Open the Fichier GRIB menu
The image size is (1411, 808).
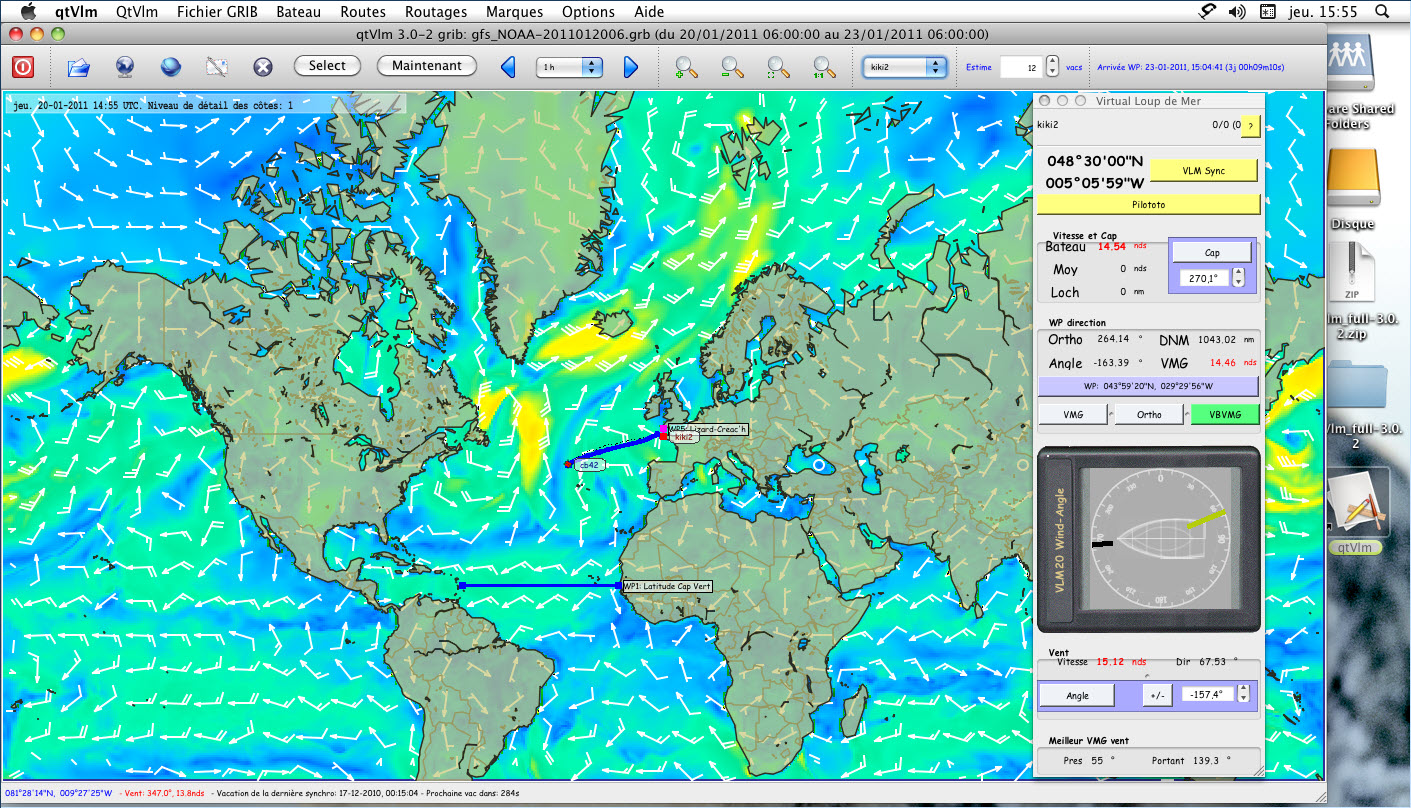pos(217,12)
